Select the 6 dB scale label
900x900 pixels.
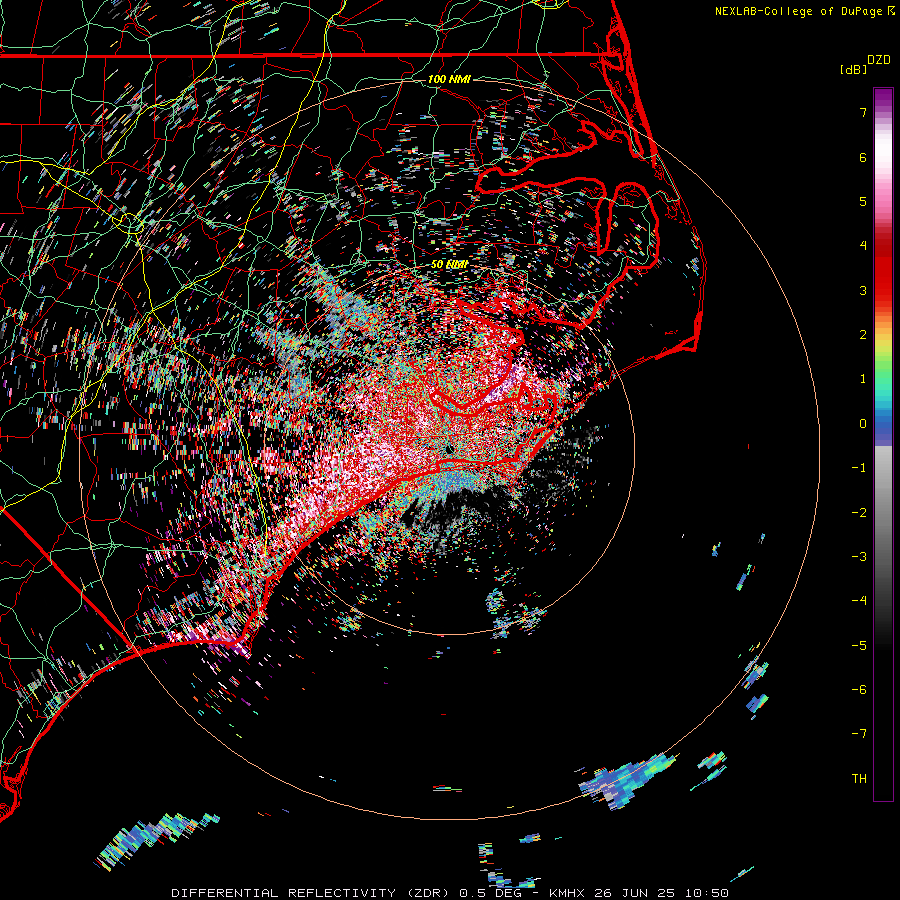863,157
